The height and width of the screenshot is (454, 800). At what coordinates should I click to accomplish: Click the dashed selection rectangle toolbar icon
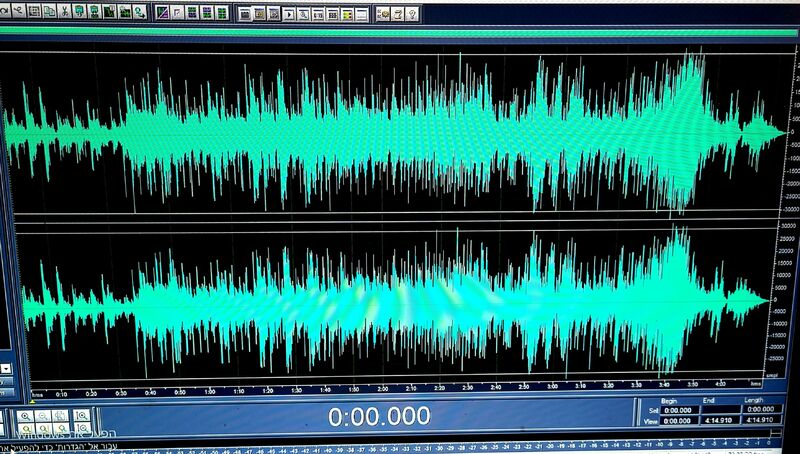pos(34,11)
